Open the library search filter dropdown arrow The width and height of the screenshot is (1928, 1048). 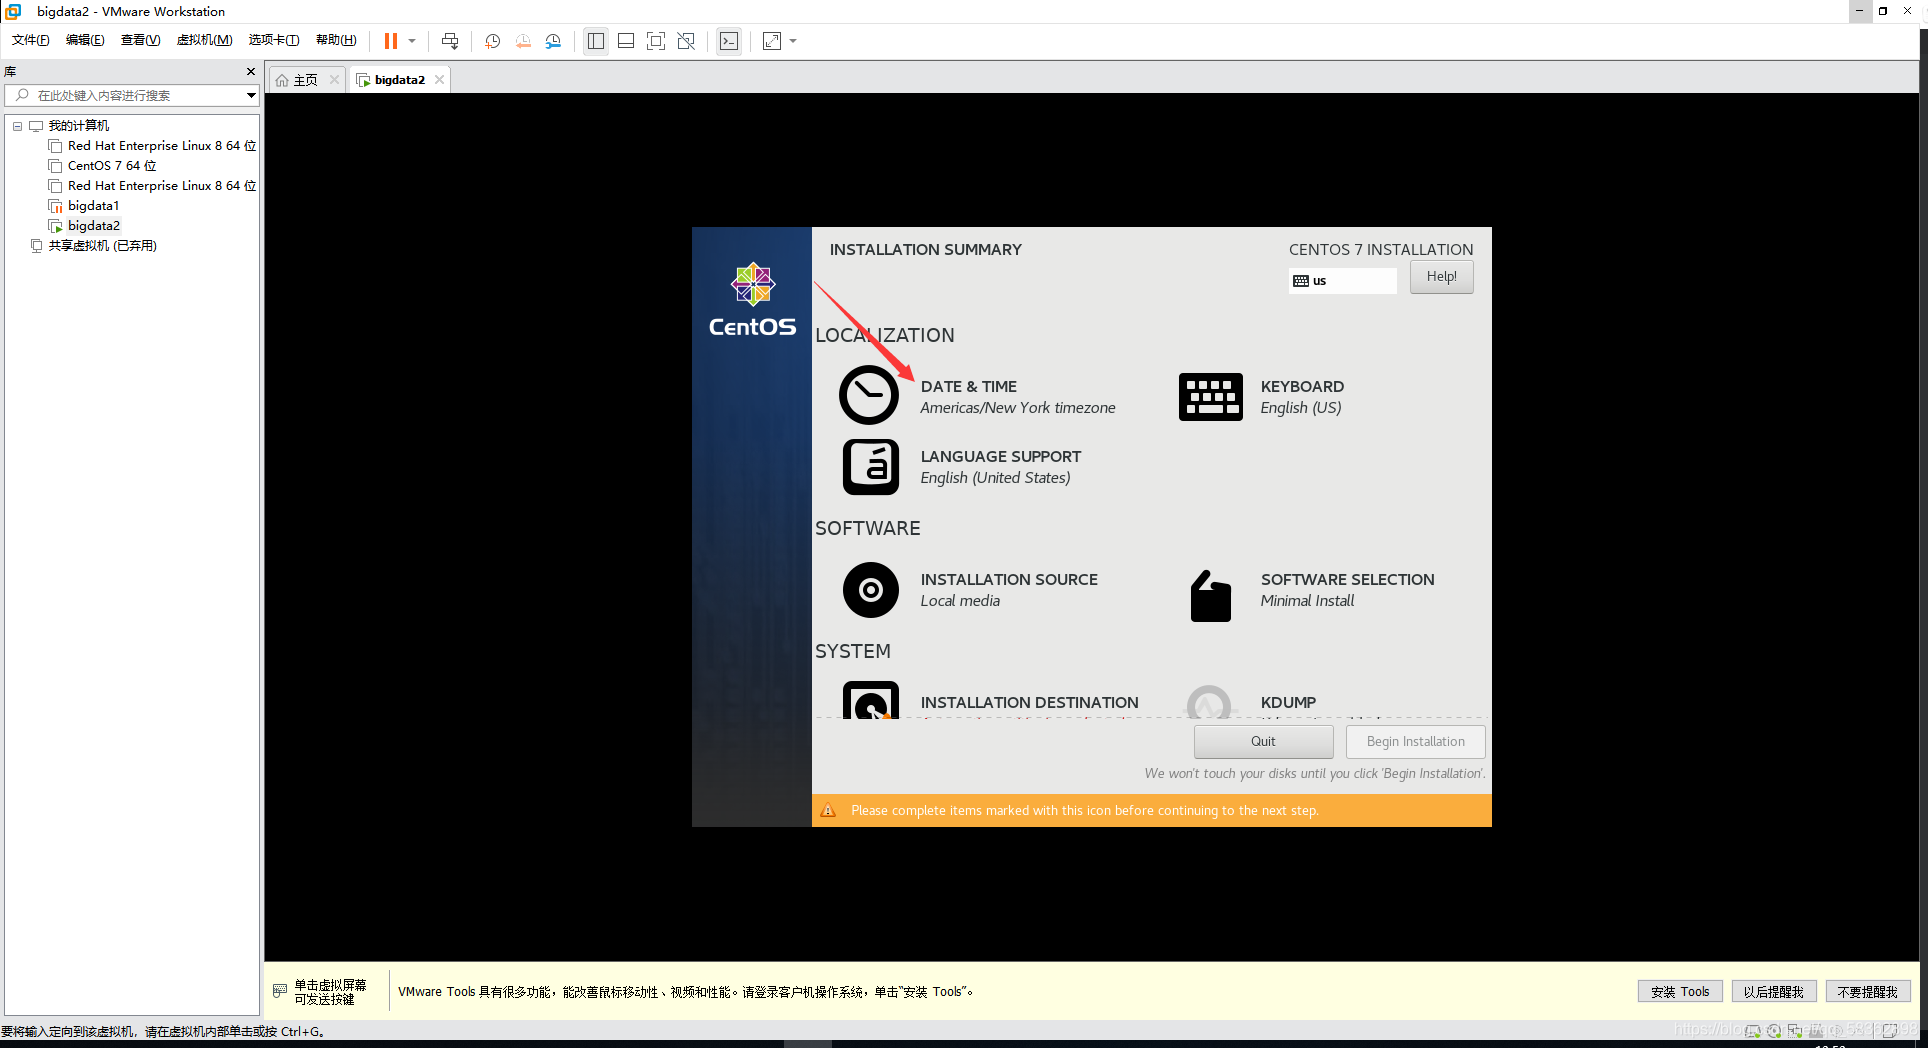pos(251,95)
